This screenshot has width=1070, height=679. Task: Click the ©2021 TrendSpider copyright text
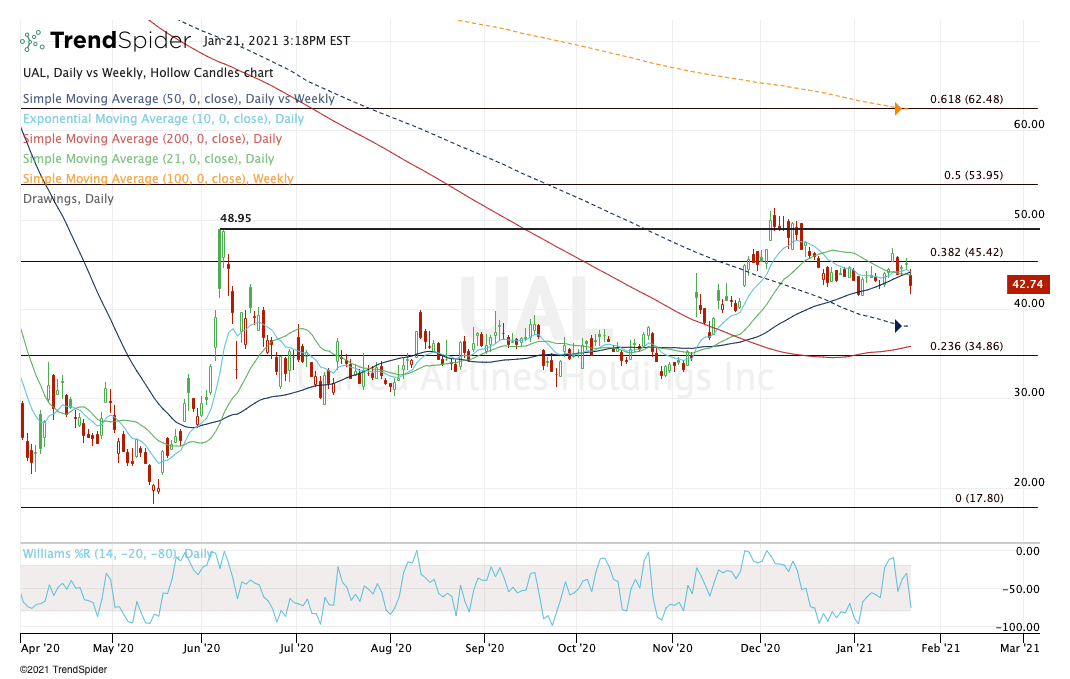point(63,670)
